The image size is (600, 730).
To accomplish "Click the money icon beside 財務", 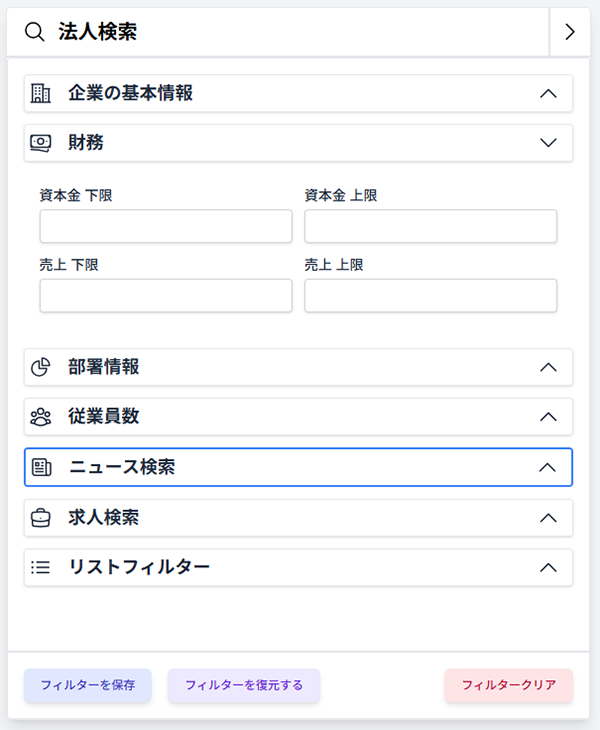I will [41, 143].
